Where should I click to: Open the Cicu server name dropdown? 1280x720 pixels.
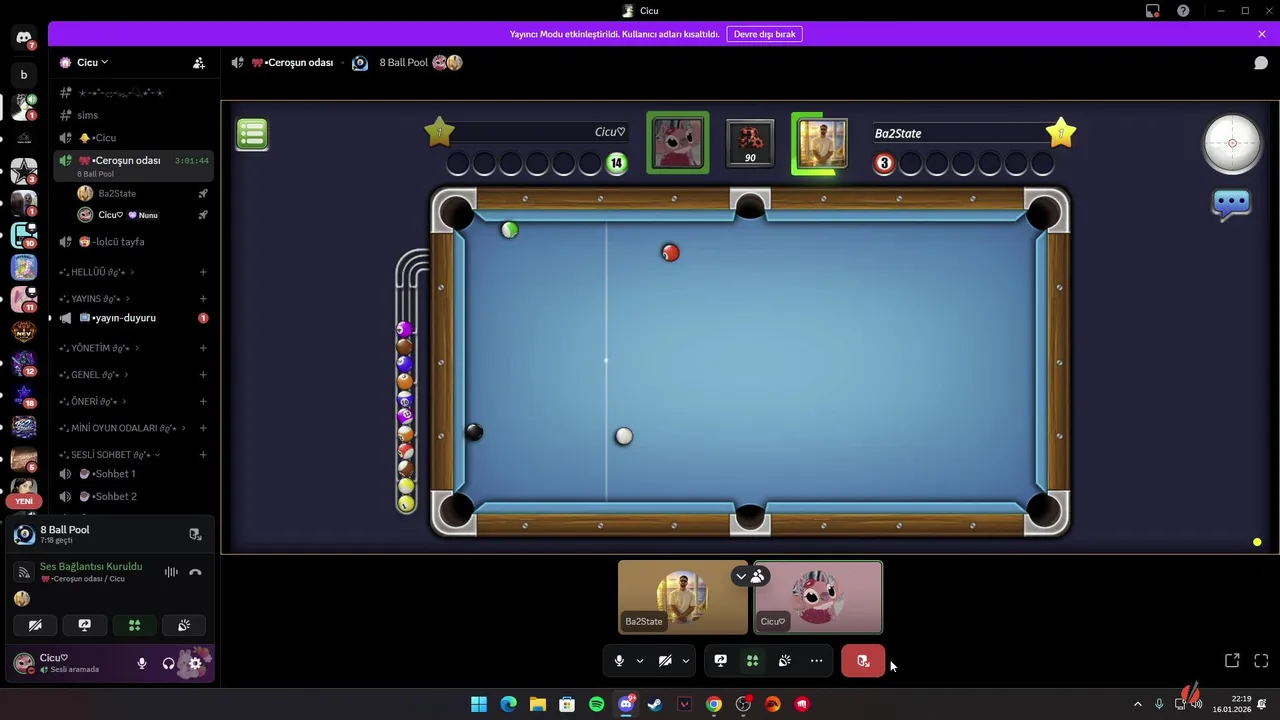(92, 62)
